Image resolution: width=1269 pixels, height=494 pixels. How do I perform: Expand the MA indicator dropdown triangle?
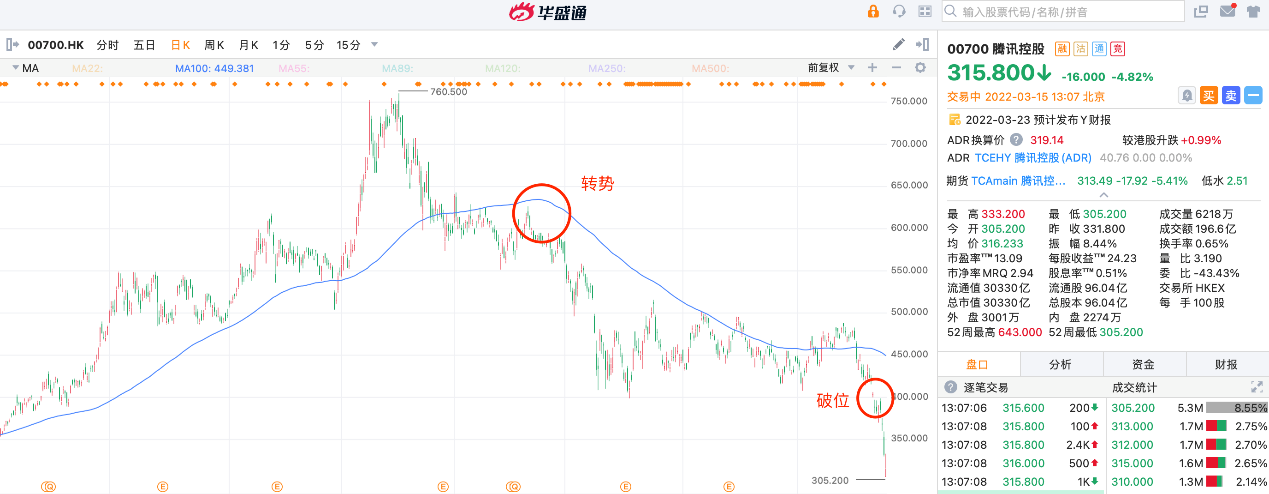coord(15,68)
